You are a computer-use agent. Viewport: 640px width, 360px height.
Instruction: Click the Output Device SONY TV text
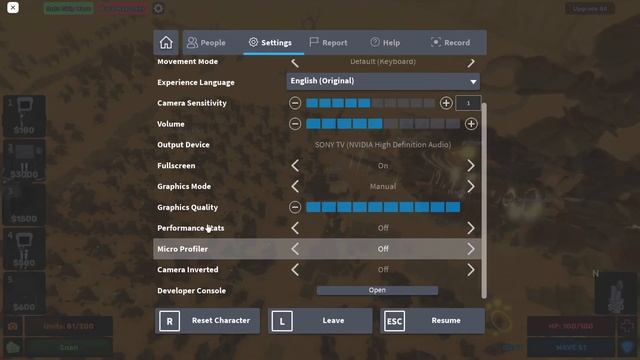tap(383, 144)
